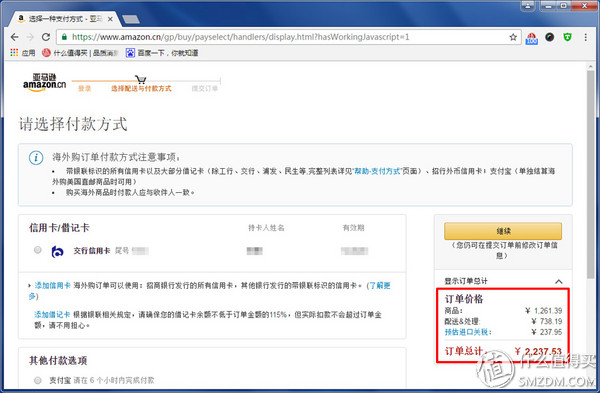Click the 提交订单 progress step
Image resolution: width=600 pixels, height=393 pixels.
click(x=205, y=88)
